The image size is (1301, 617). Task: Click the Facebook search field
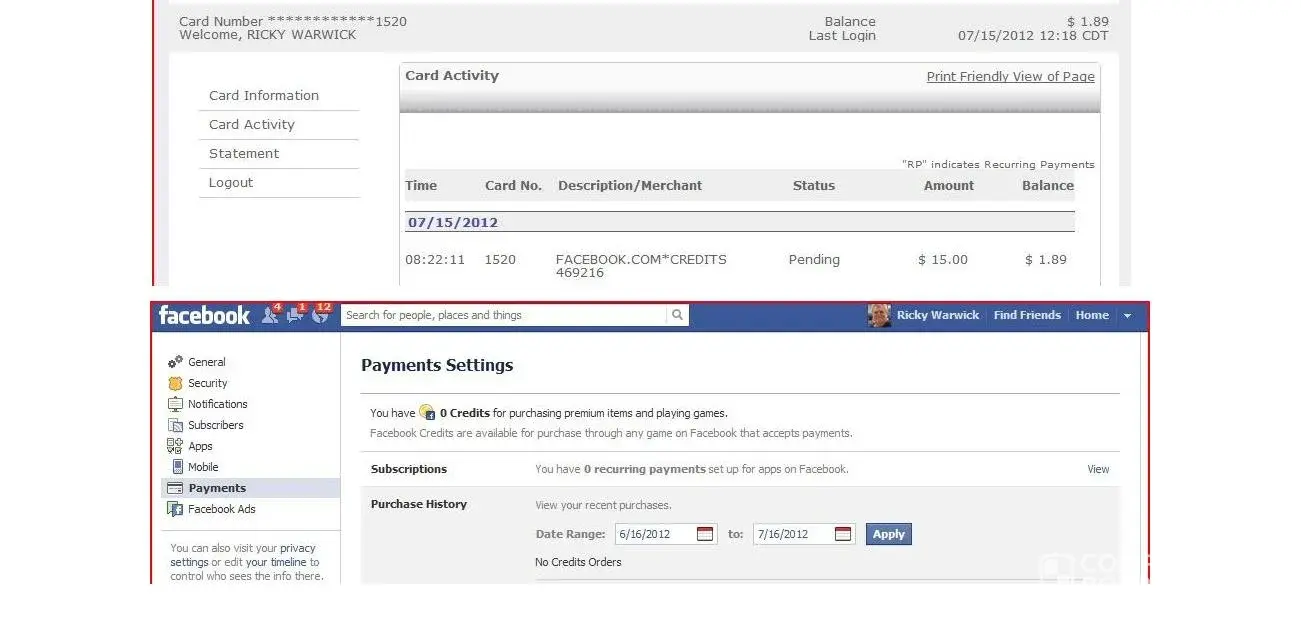click(503, 315)
